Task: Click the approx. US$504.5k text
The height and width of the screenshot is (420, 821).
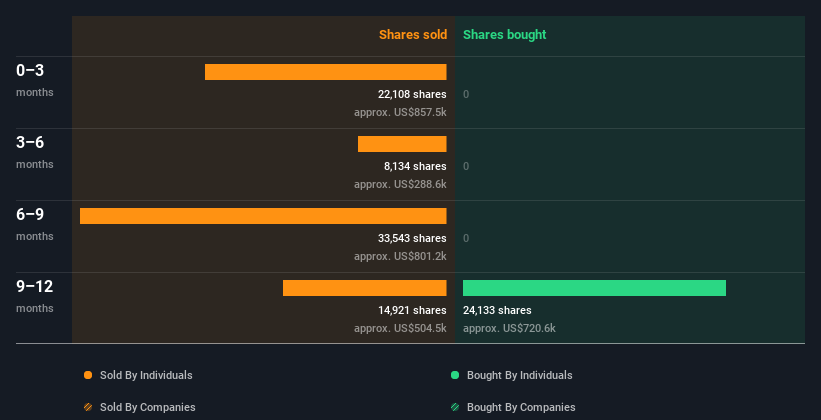Action: 400,328
